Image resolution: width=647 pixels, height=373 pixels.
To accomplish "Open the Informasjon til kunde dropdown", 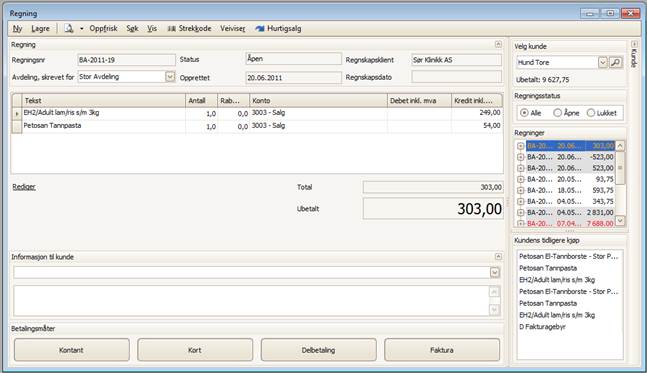I will click(x=495, y=272).
